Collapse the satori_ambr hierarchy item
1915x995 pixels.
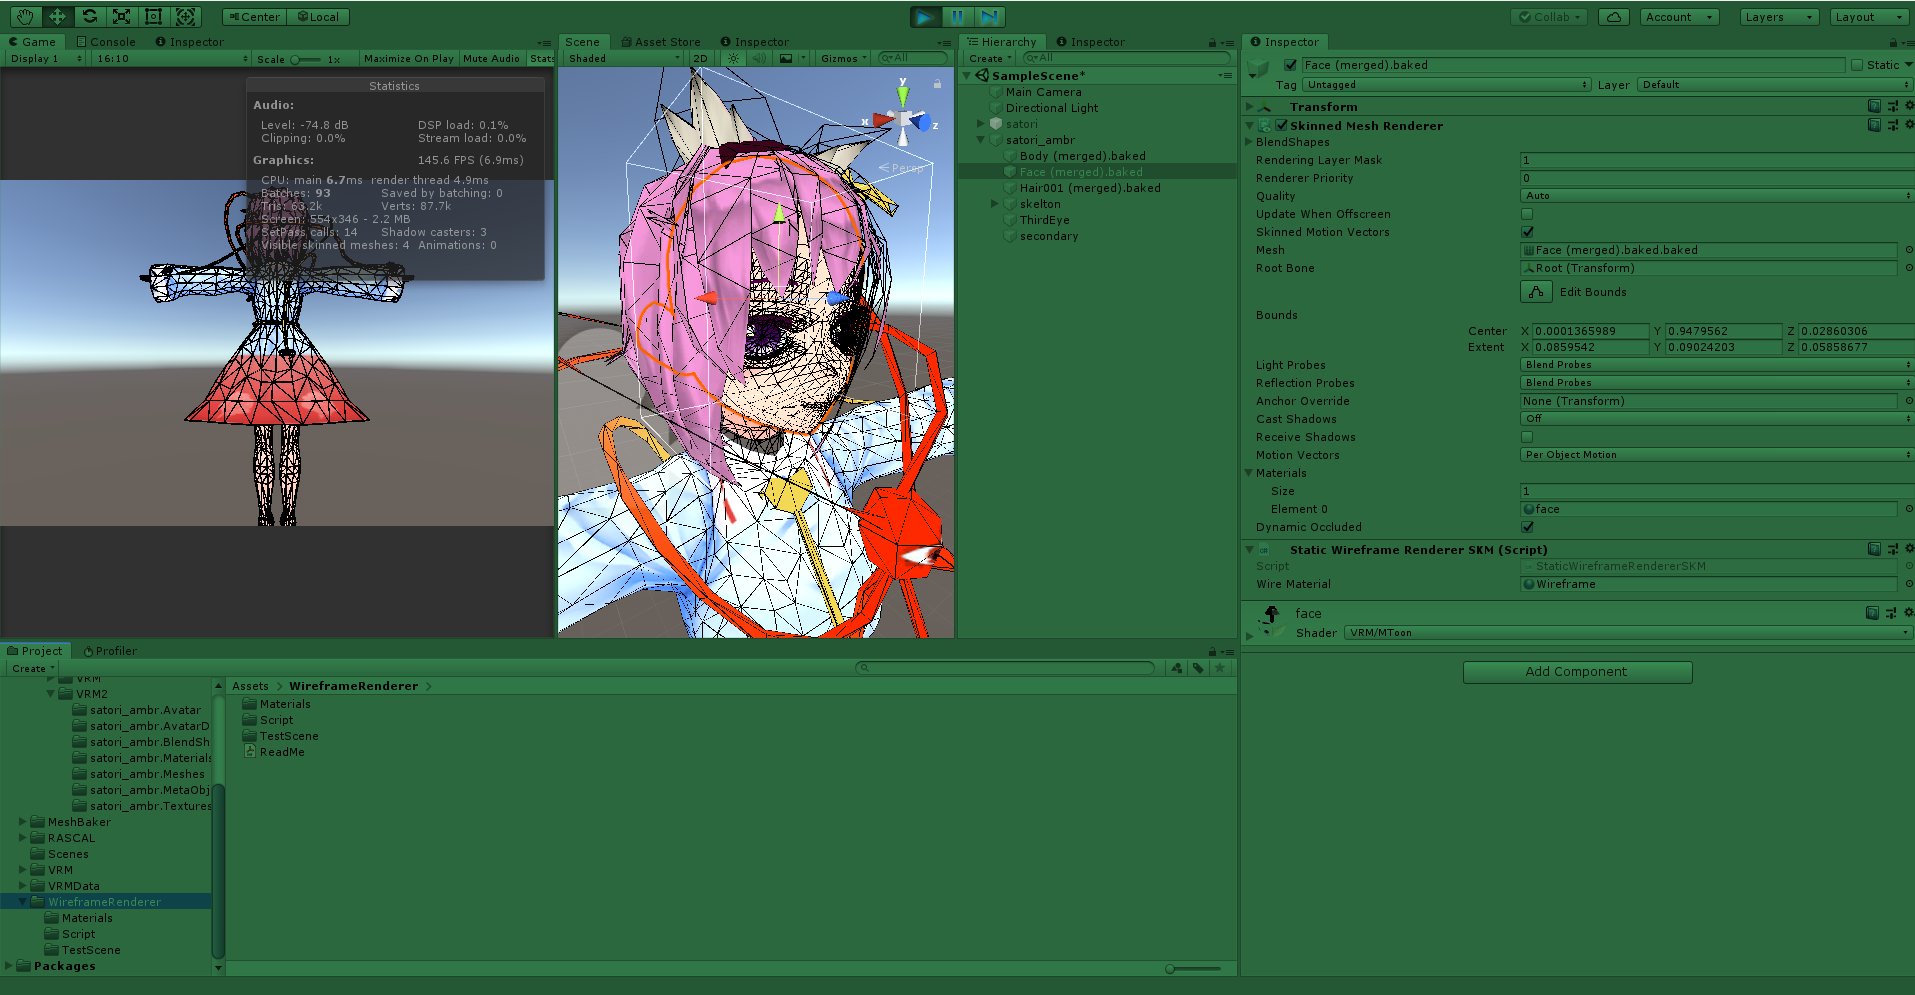[x=981, y=140]
